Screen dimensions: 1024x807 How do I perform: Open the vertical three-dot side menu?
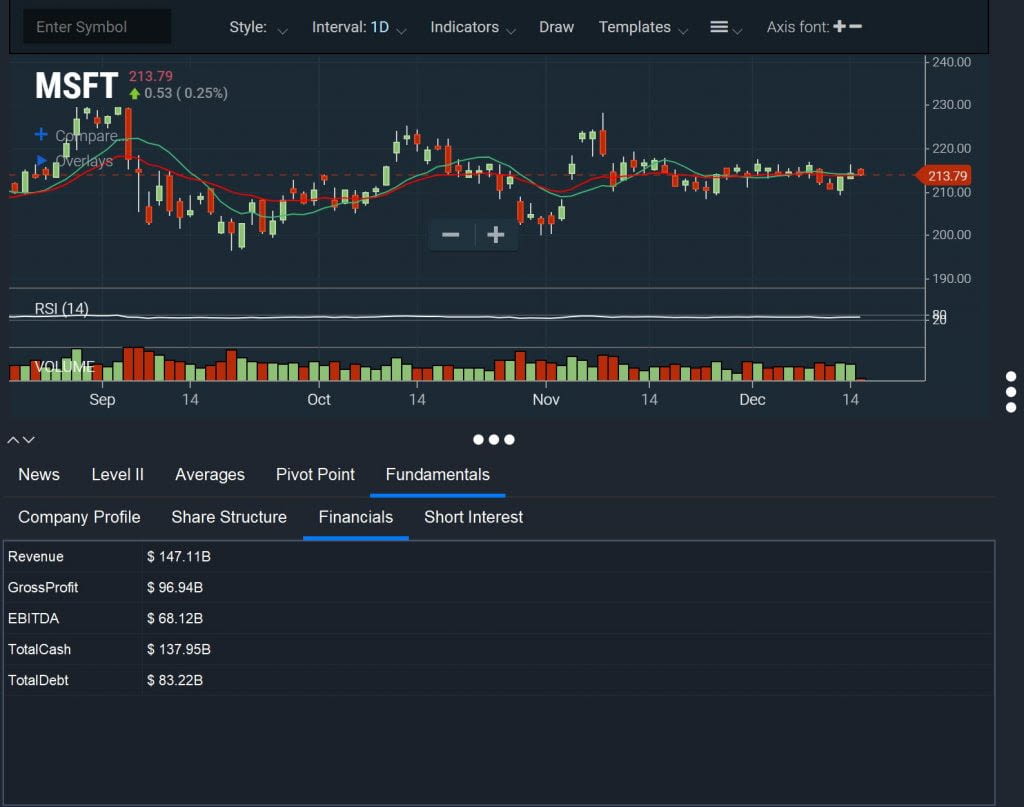(1011, 392)
